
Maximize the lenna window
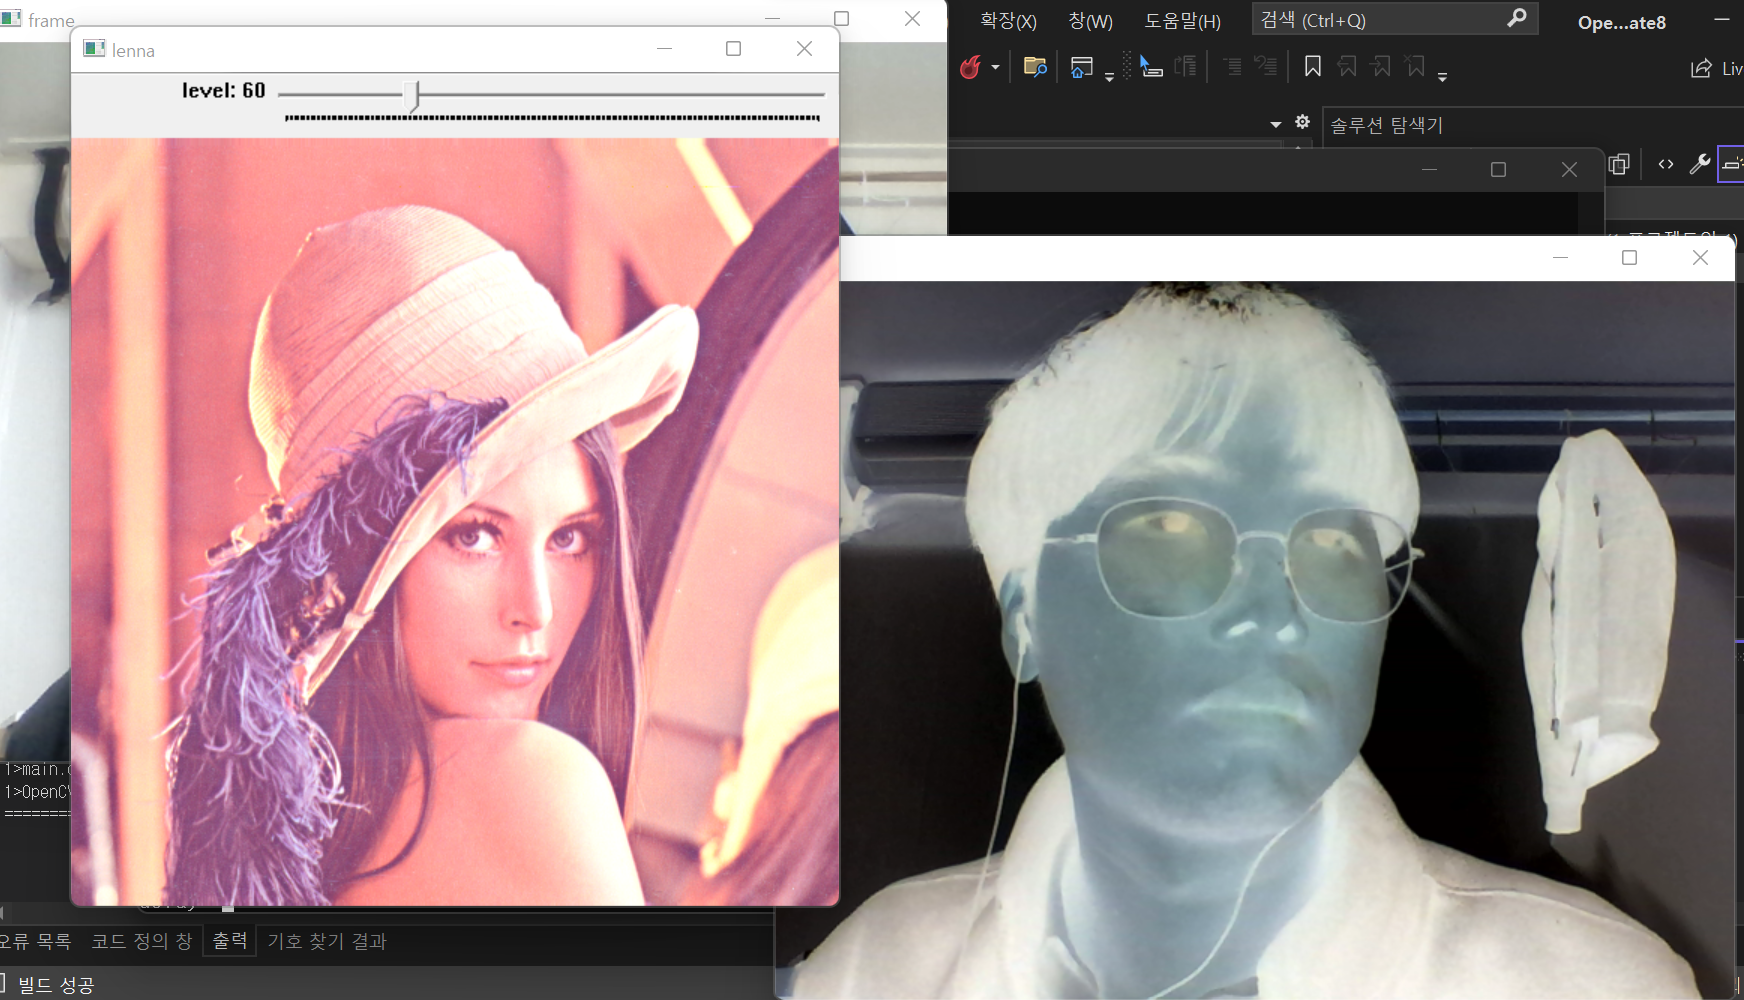[x=733, y=49]
